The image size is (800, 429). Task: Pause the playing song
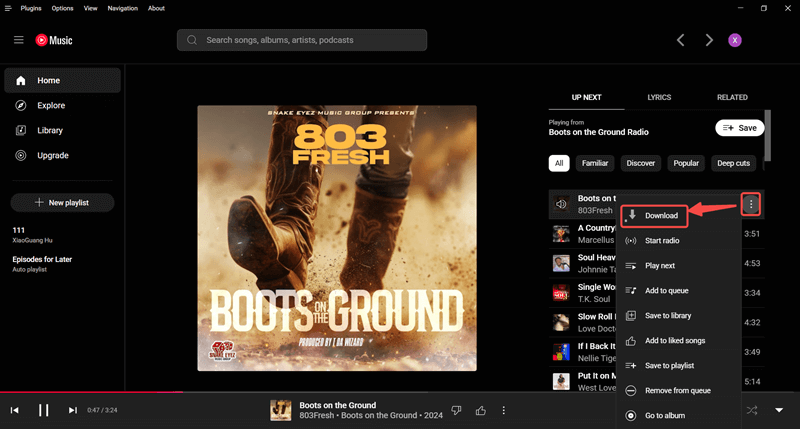pyautogui.click(x=44, y=410)
